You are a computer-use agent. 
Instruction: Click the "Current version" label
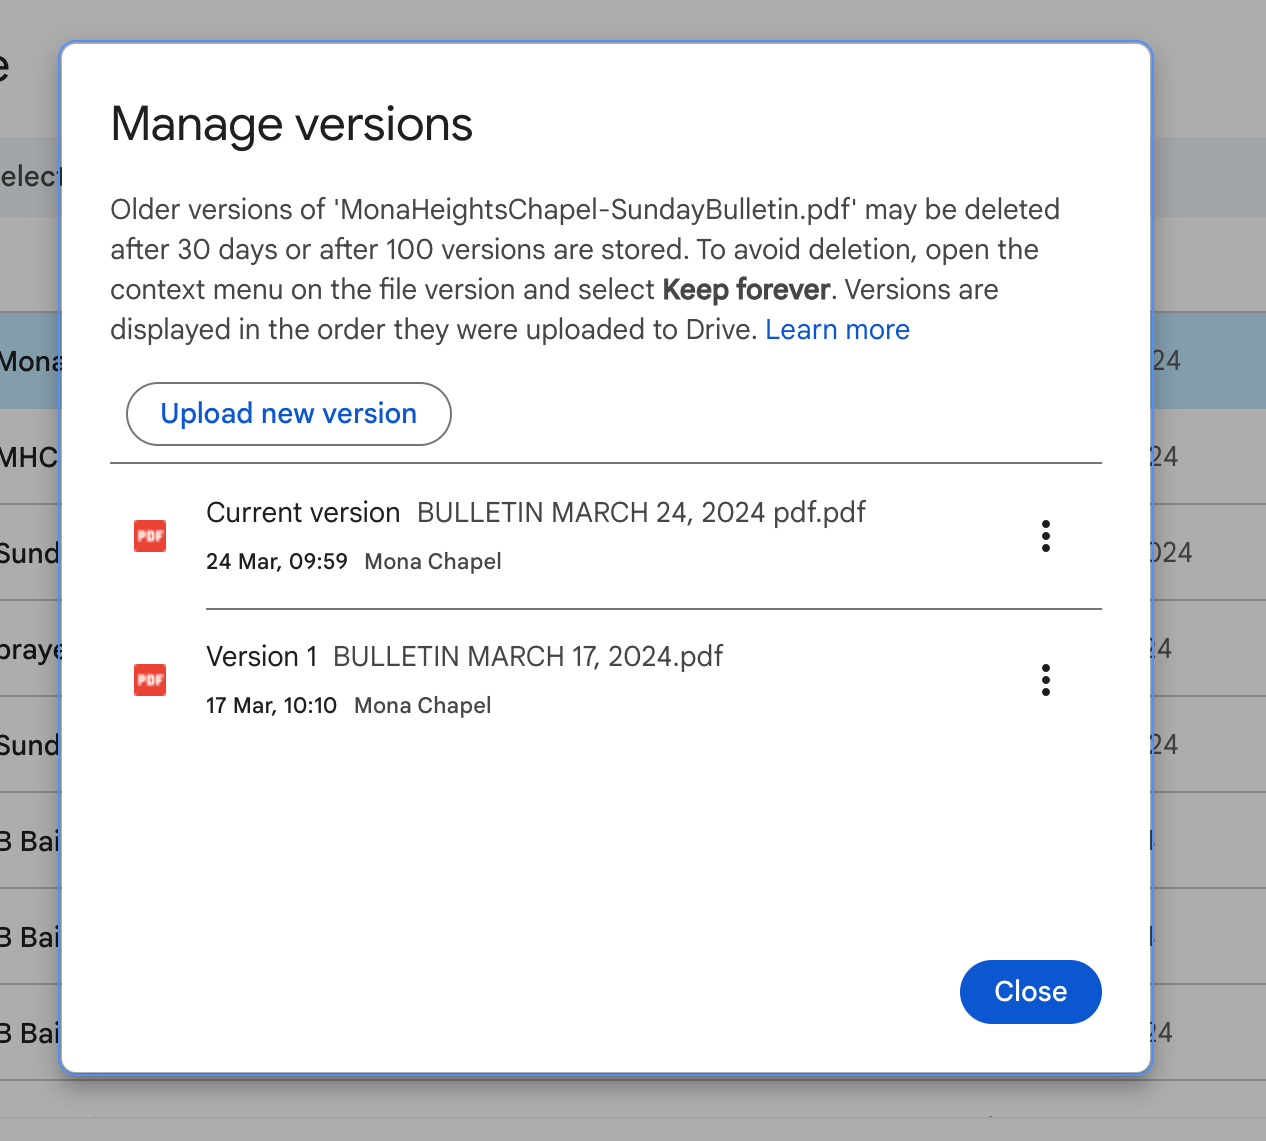pyautogui.click(x=302, y=512)
